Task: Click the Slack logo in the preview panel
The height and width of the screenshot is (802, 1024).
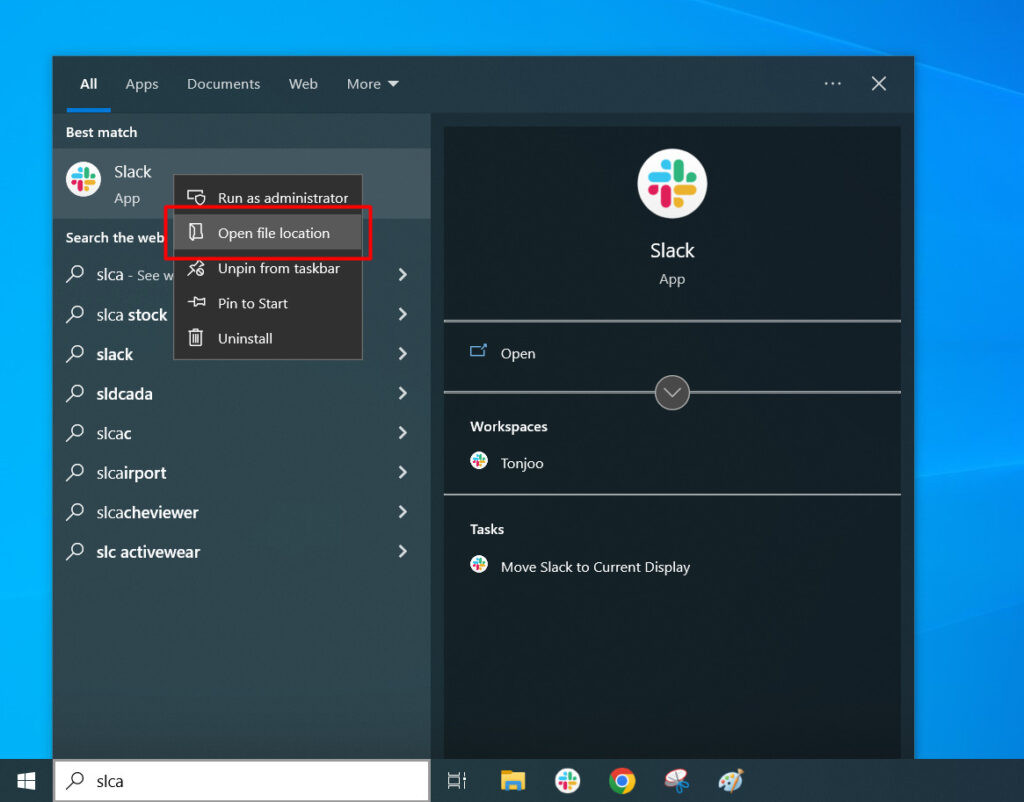Action: [672, 184]
